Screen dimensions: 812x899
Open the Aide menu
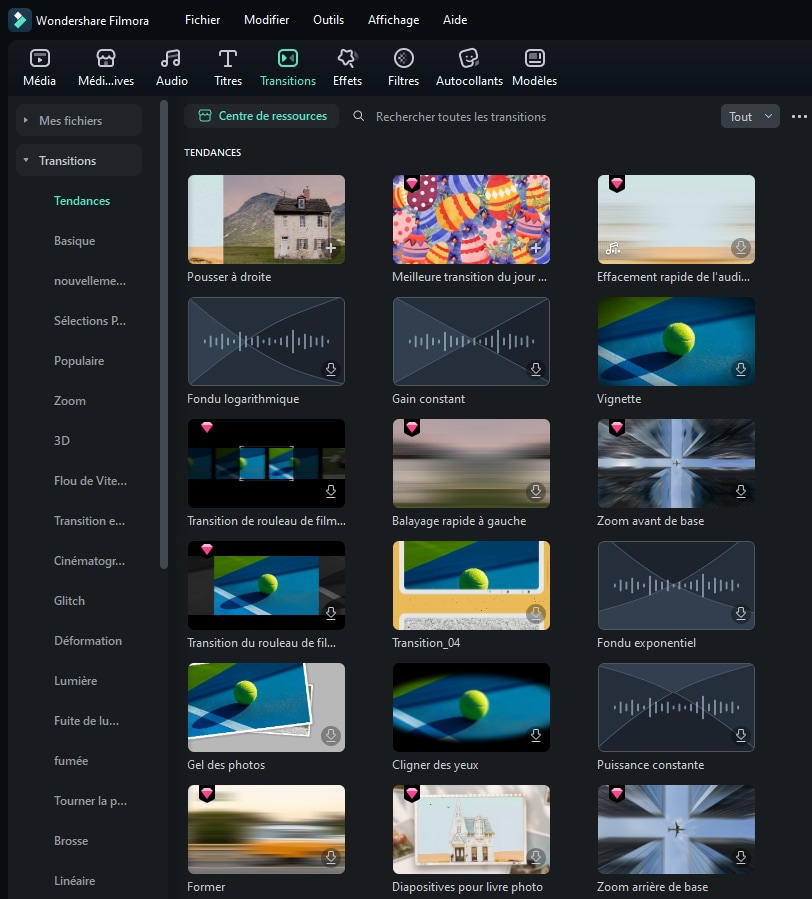coord(455,19)
